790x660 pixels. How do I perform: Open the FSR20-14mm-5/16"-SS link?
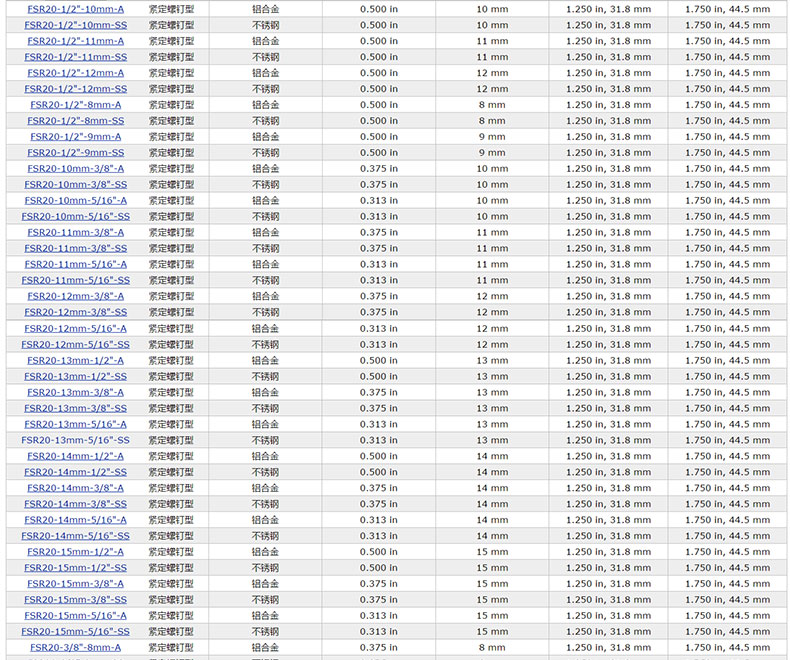pos(75,537)
